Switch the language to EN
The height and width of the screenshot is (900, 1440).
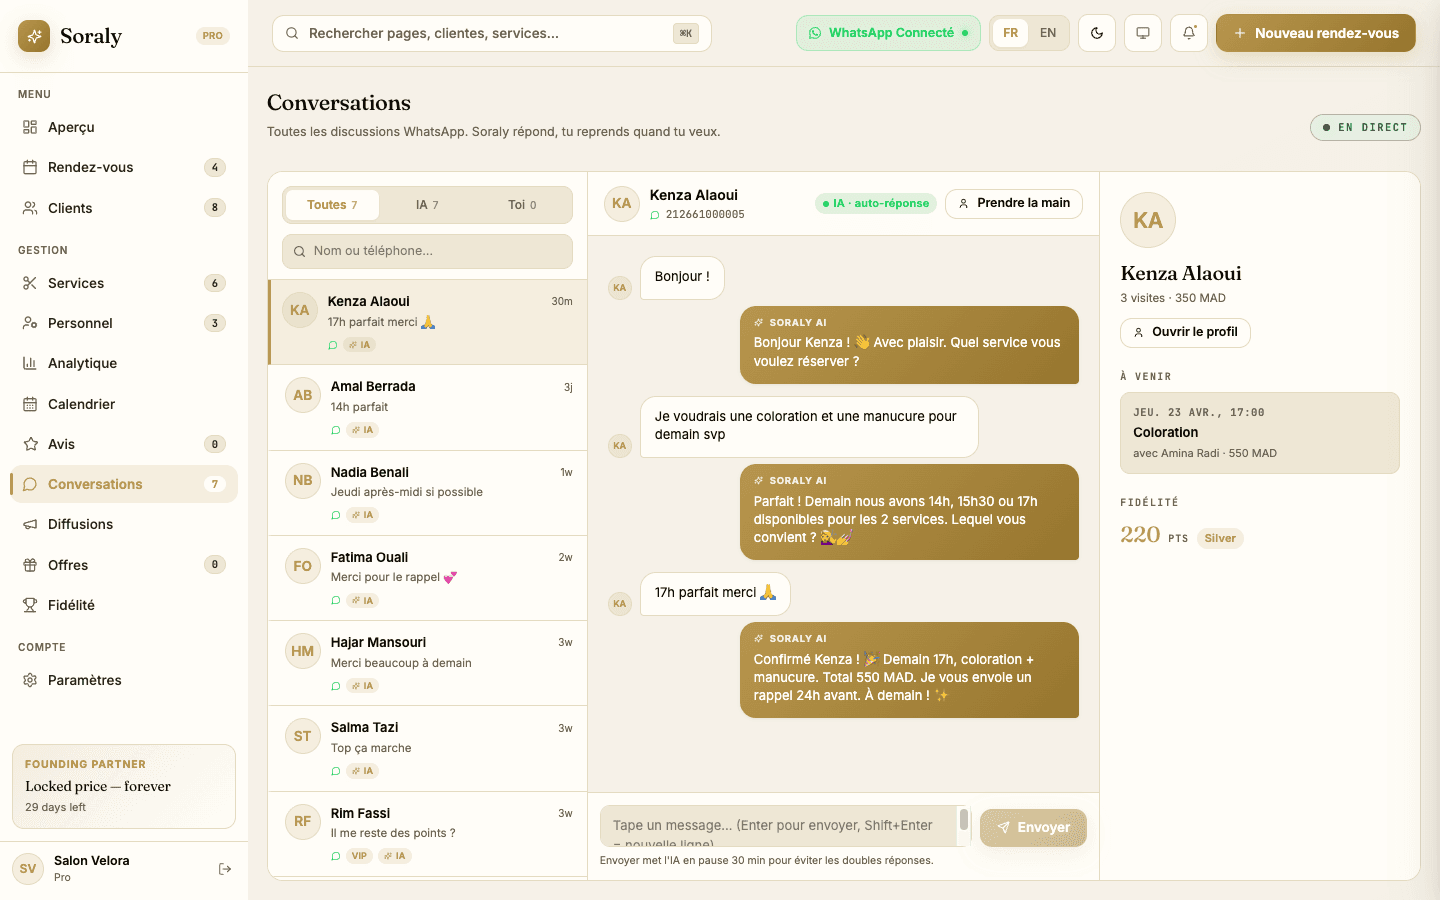click(1047, 33)
